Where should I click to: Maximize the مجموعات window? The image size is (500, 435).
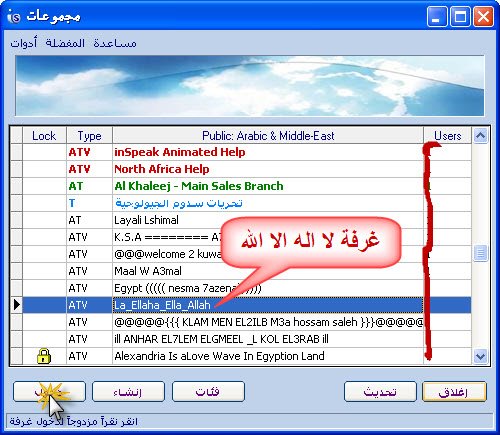(460, 17)
